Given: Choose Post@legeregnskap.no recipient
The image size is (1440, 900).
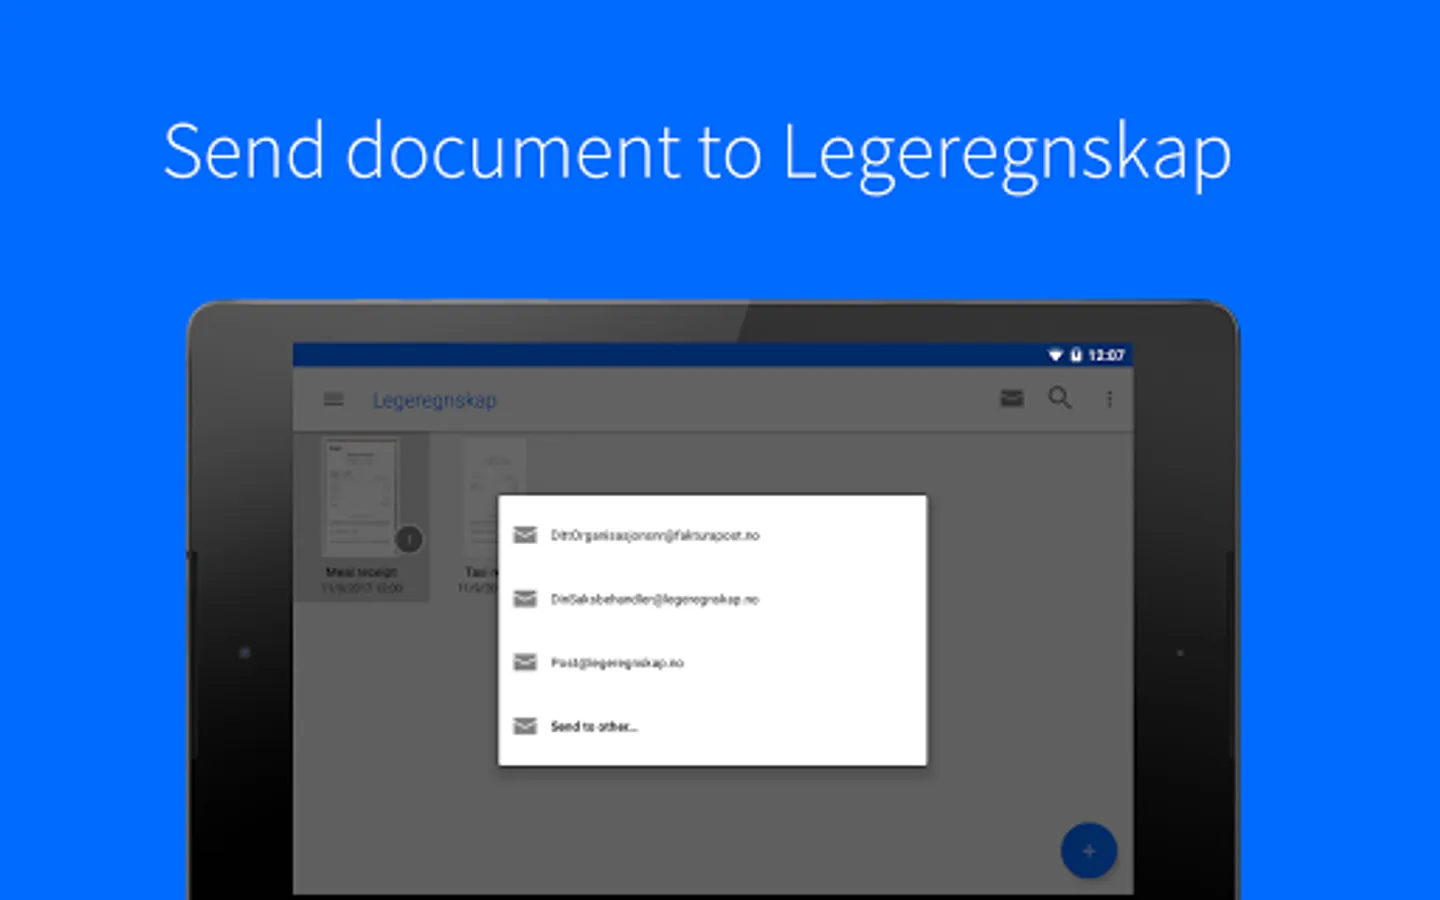Looking at the screenshot, I should (712, 663).
